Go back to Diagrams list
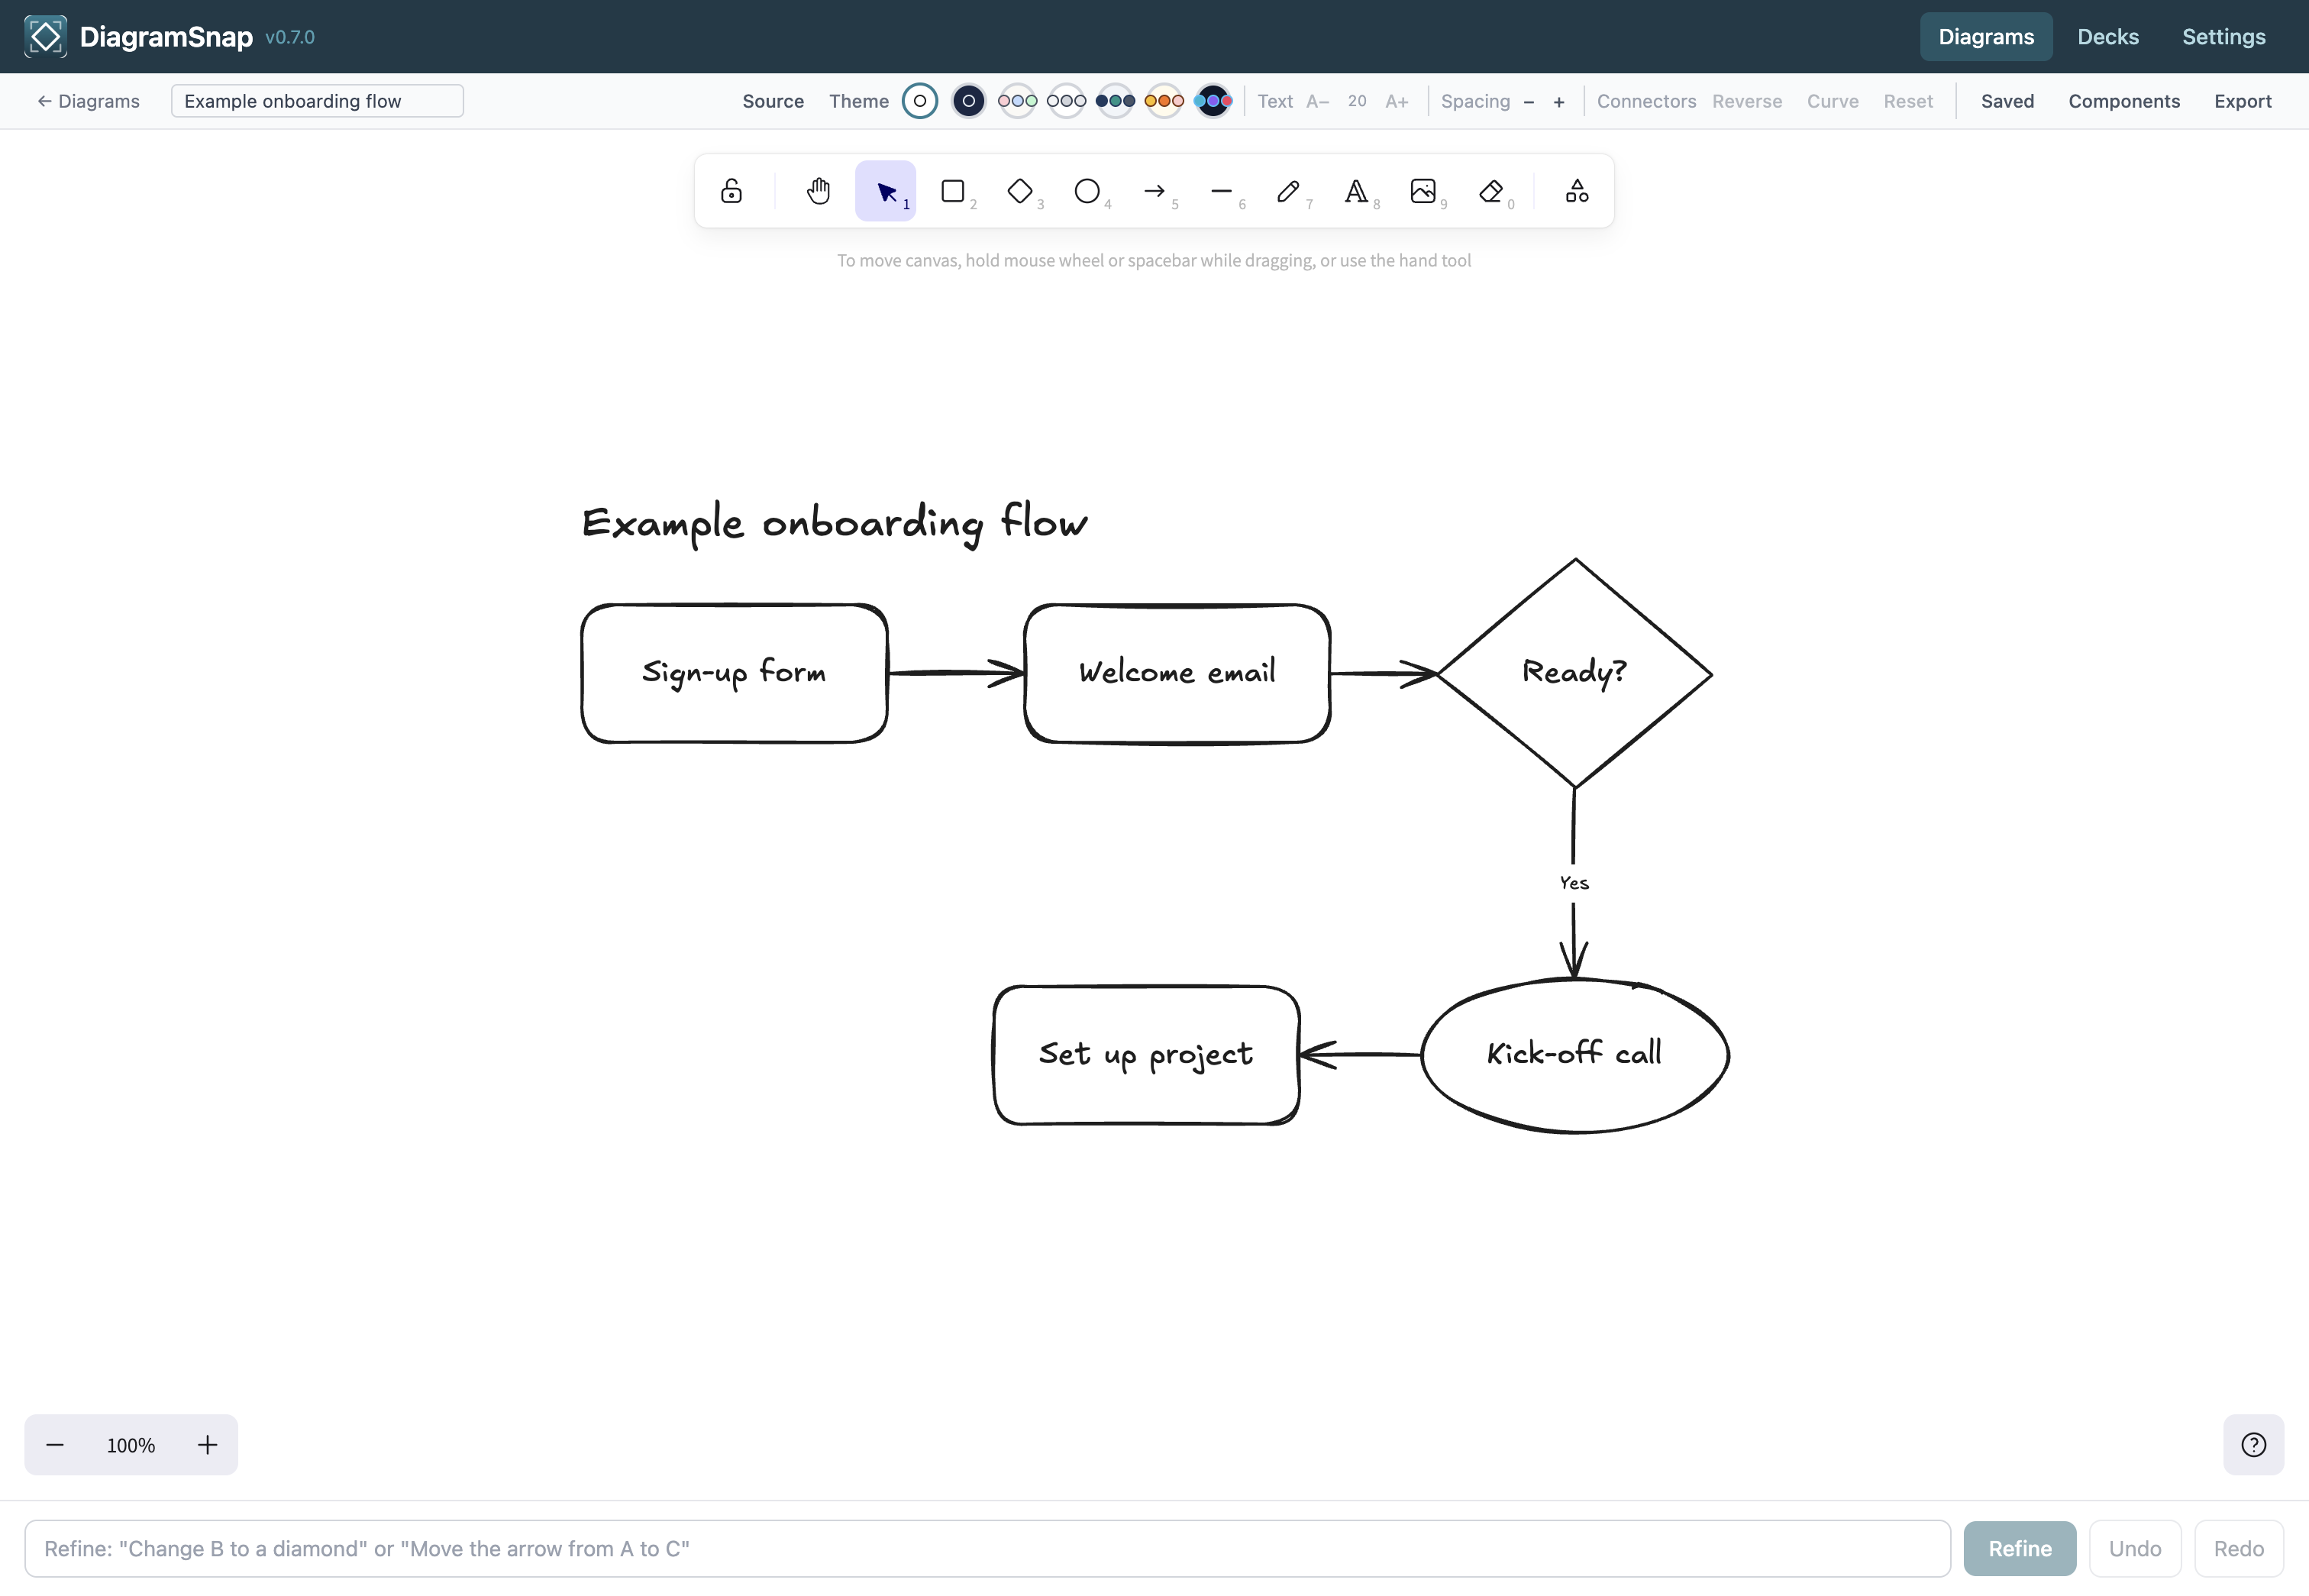Image resolution: width=2309 pixels, height=1596 pixels. pos(88,101)
